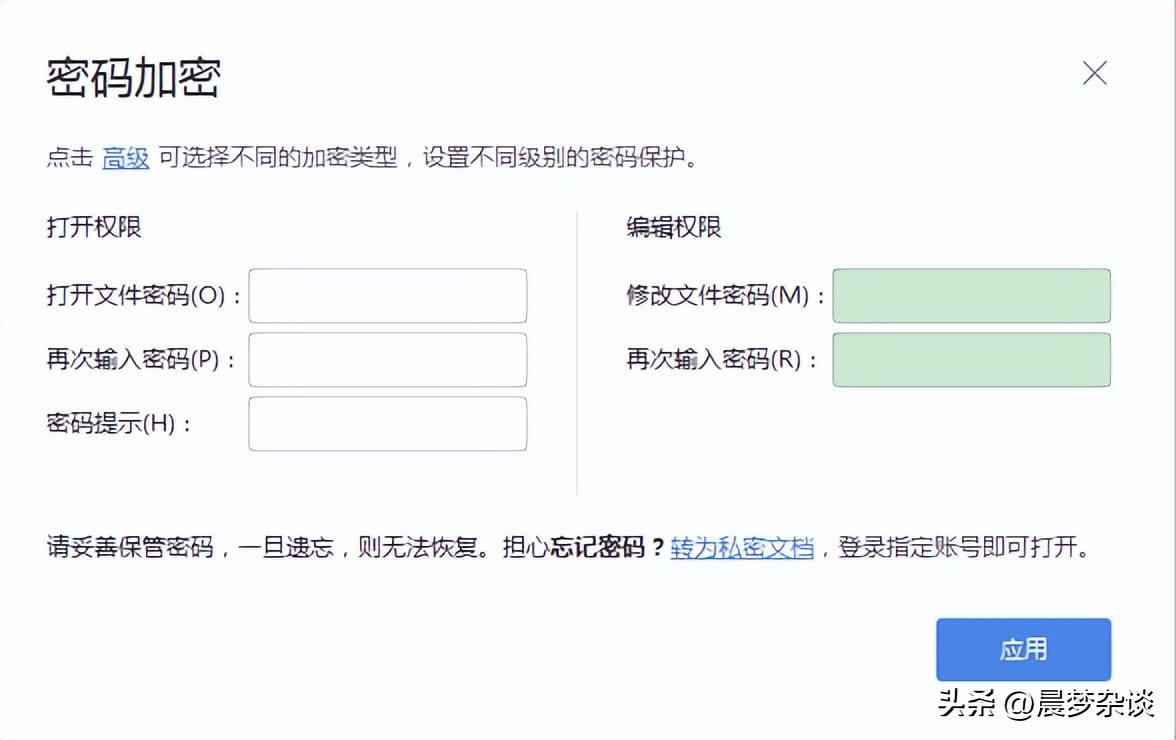The width and height of the screenshot is (1176, 740).
Task: Click the 打开文件密码(O) input field
Action: click(x=387, y=295)
